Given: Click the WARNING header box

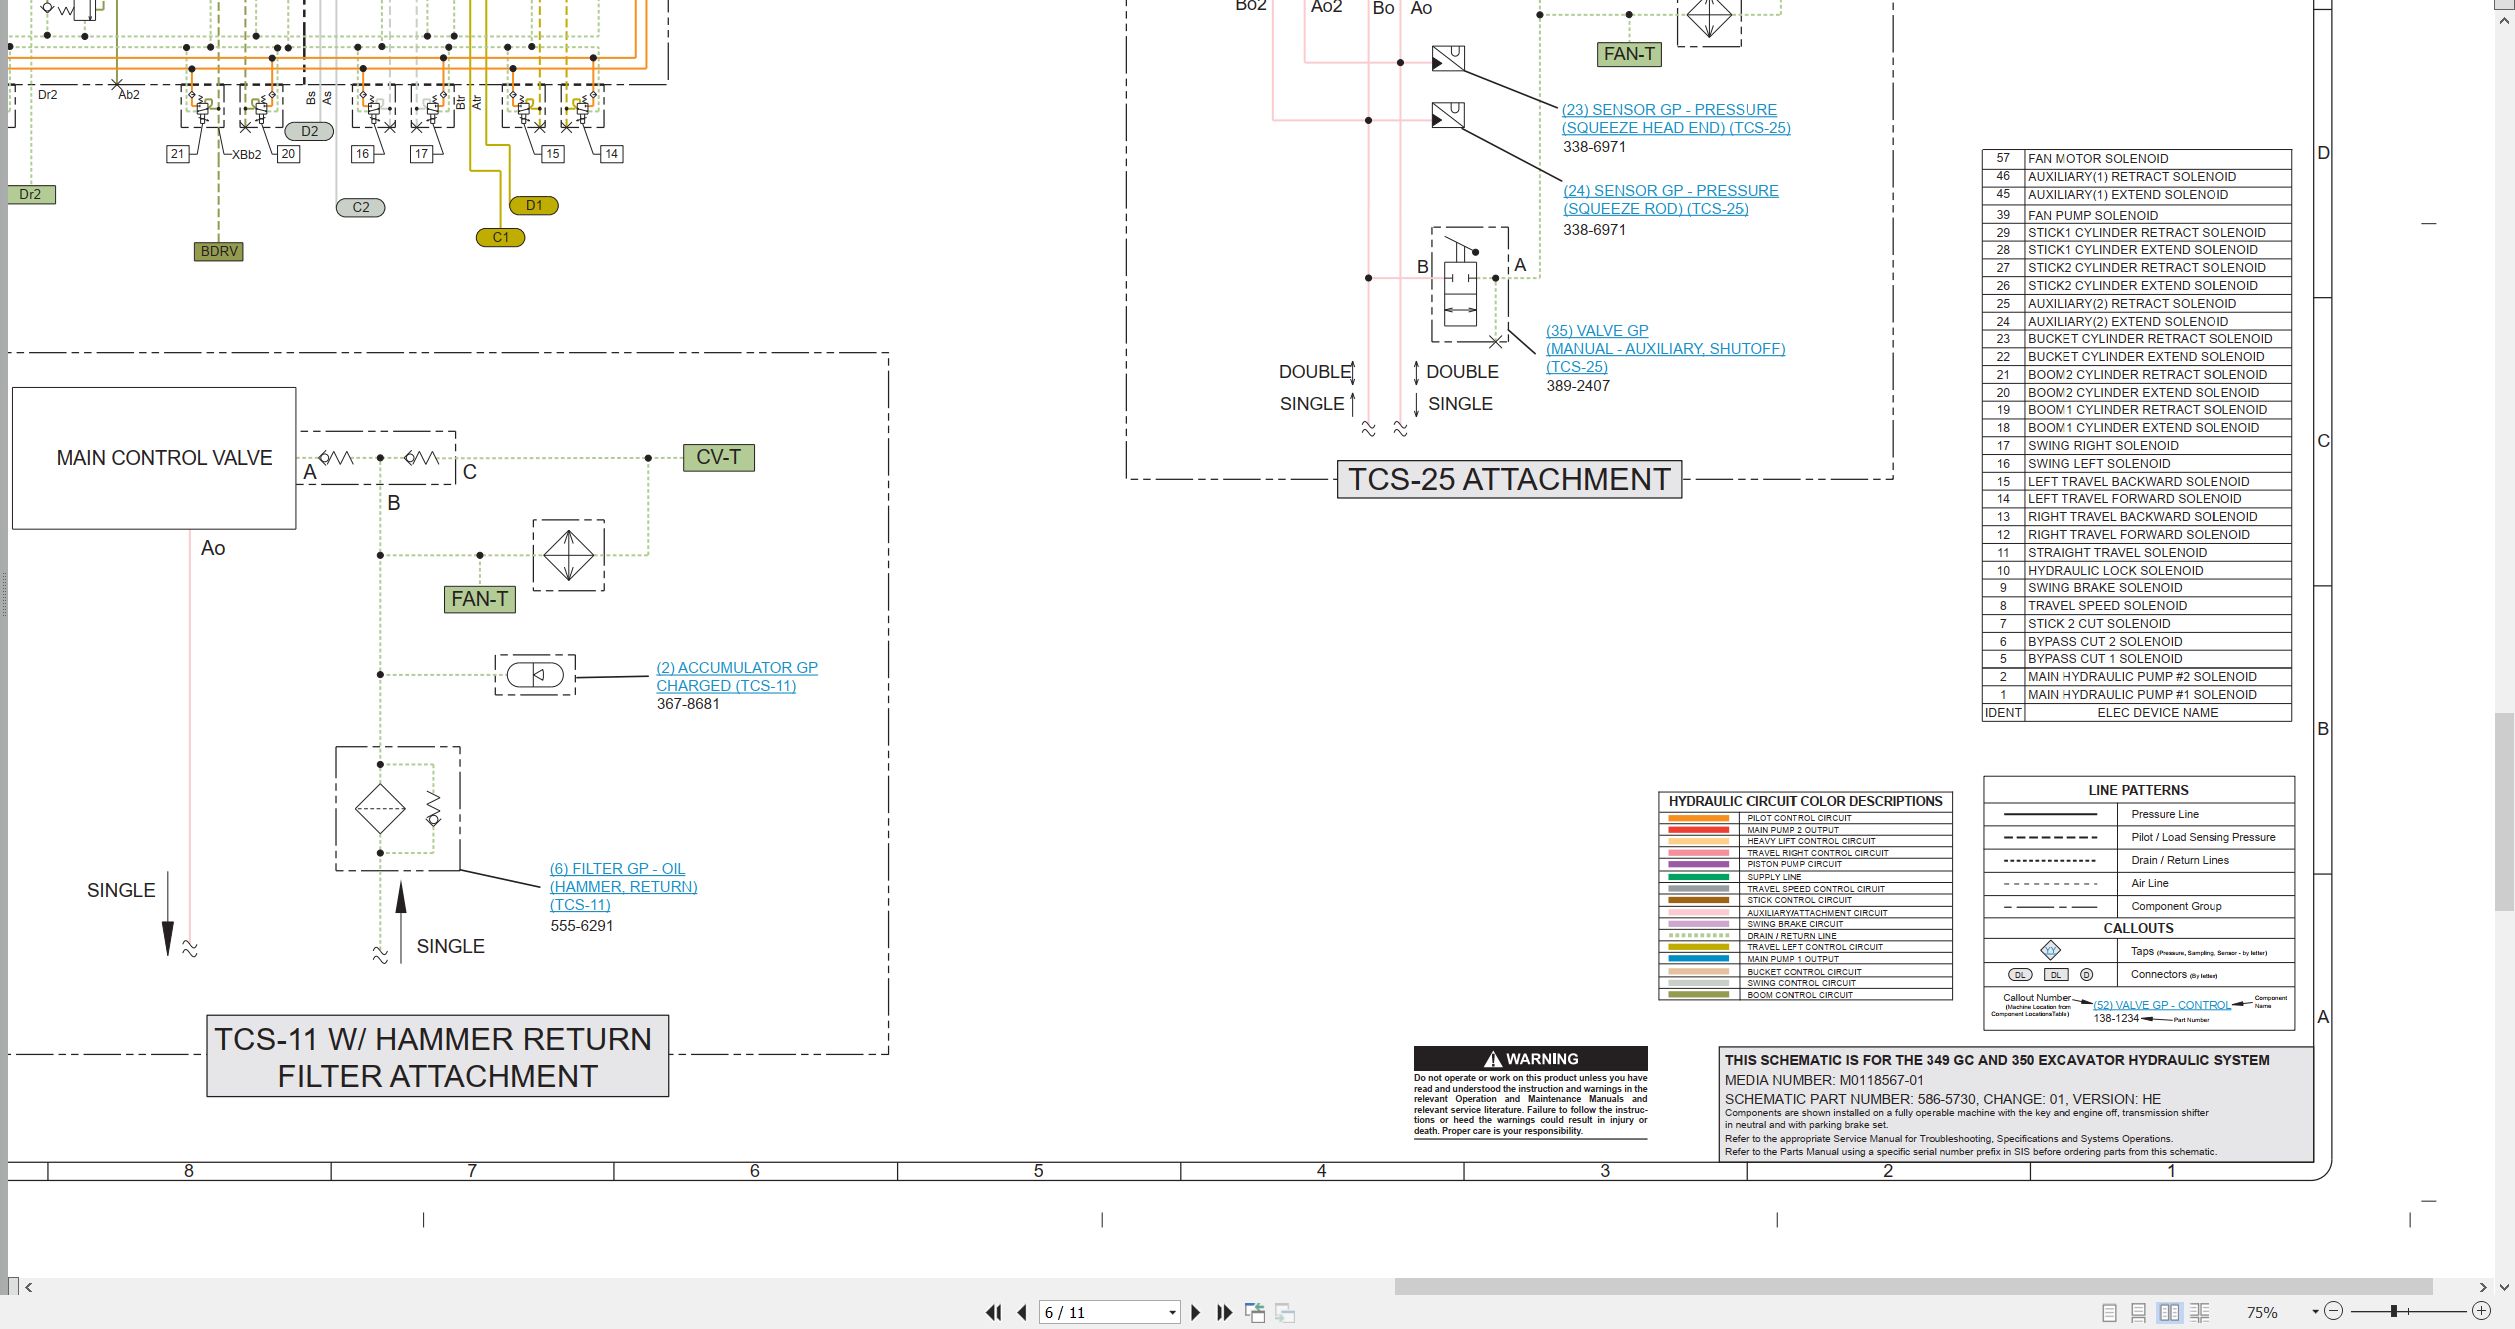Looking at the screenshot, I should point(1530,1058).
